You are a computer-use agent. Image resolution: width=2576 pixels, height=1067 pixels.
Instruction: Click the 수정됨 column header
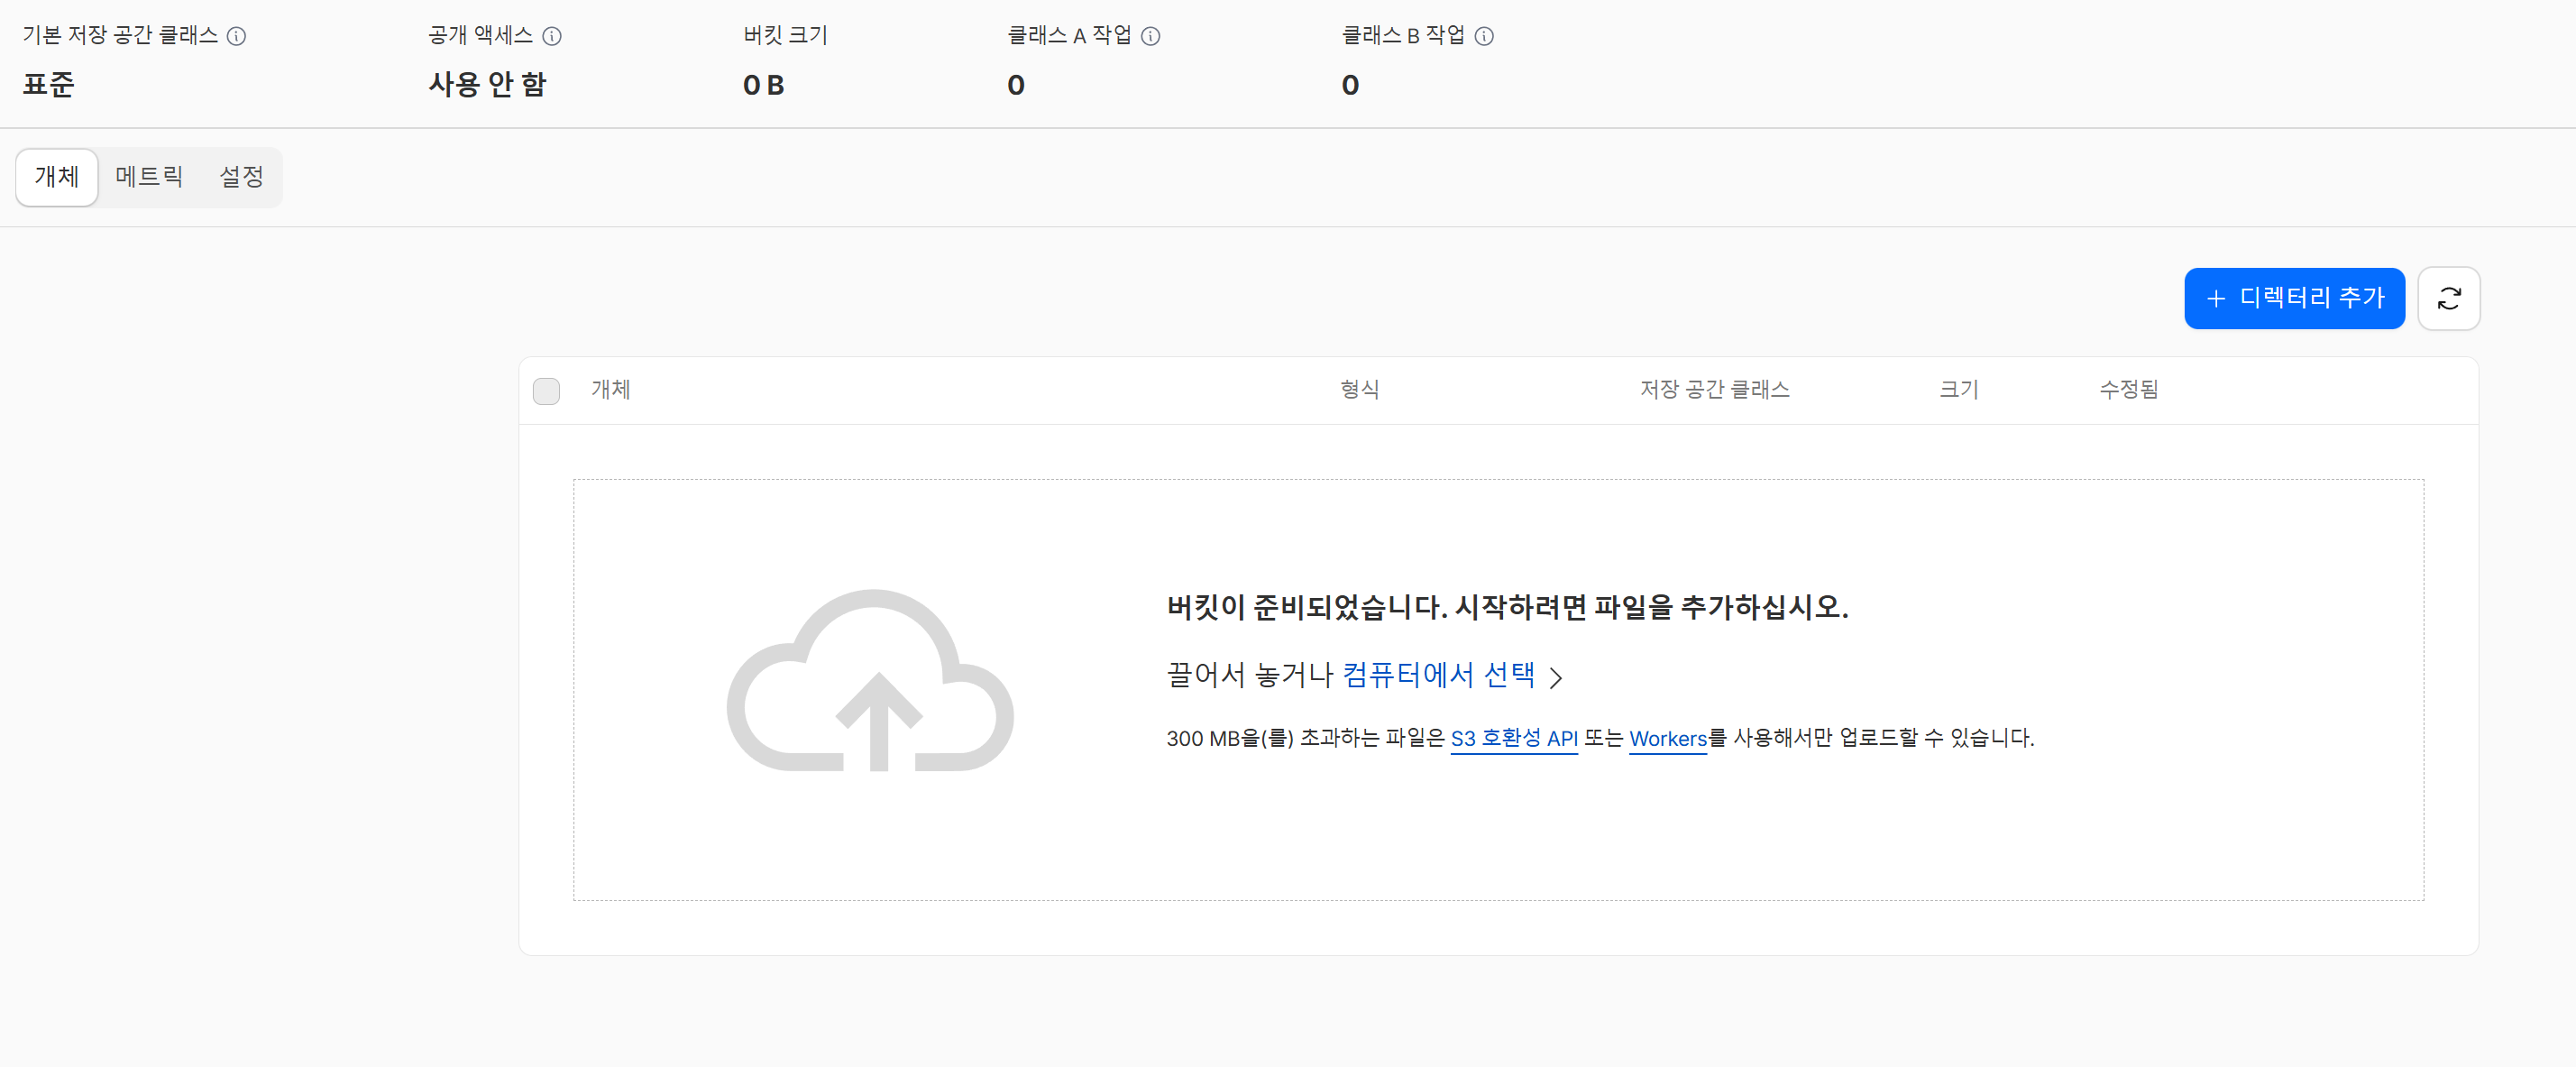click(x=2128, y=389)
